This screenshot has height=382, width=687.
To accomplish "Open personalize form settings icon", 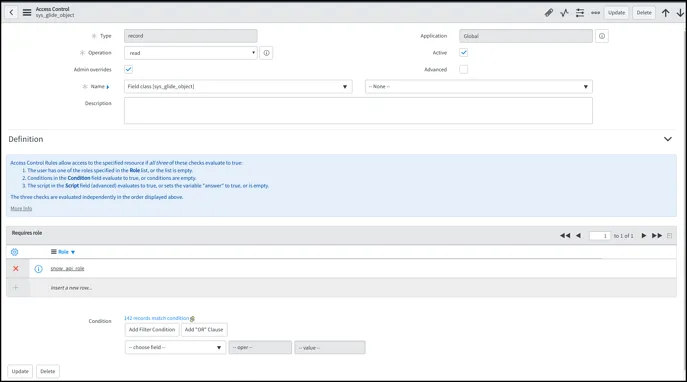I will [x=580, y=13].
